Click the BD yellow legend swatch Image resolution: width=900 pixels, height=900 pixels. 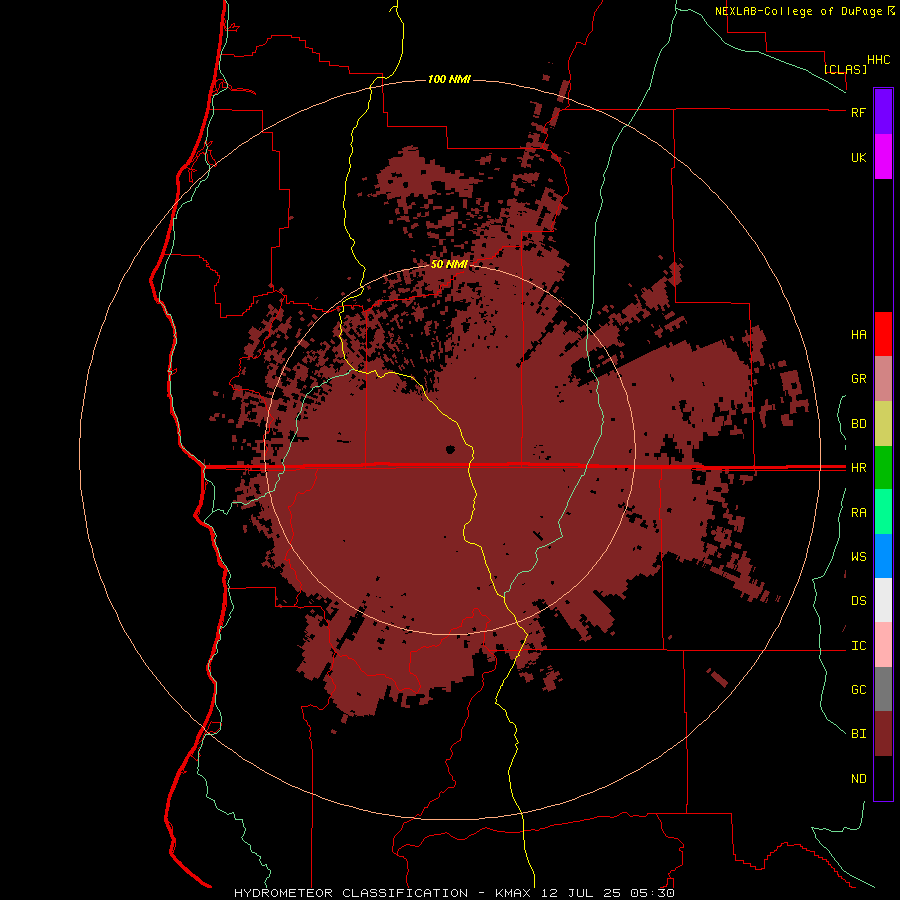coord(883,423)
